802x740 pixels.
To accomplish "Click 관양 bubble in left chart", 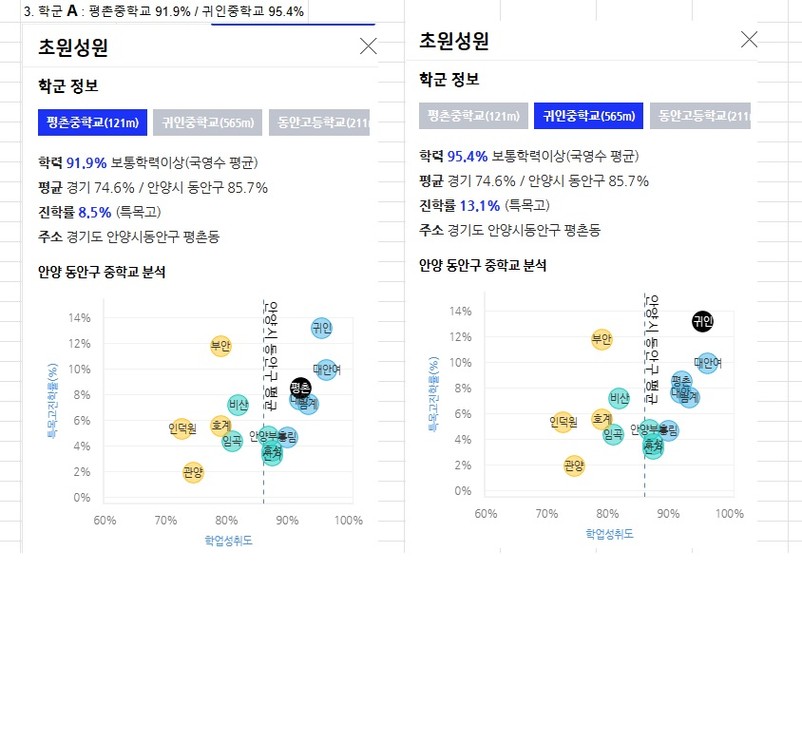I will pos(193,472).
